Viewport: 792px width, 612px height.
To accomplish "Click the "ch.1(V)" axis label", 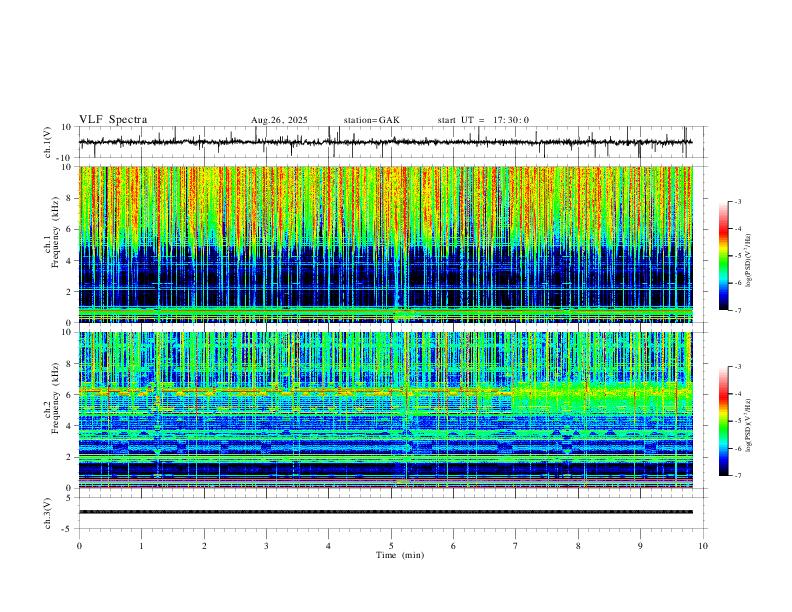I will pyautogui.click(x=48, y=142).
